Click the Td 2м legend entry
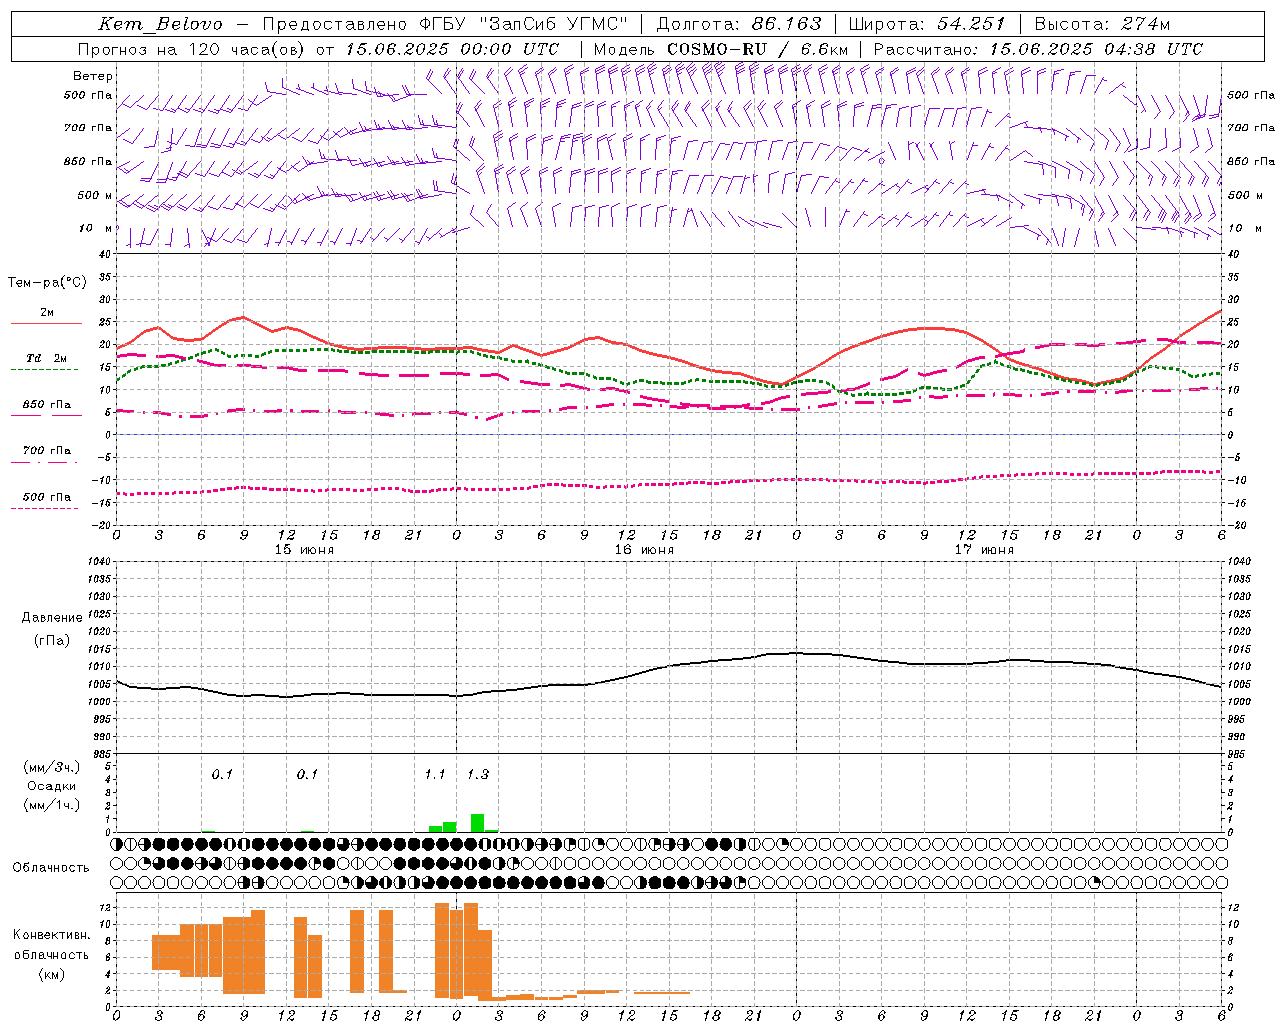Image resolution: width=1280 pixels, height=1024 pixels. (x=47, y=358)
